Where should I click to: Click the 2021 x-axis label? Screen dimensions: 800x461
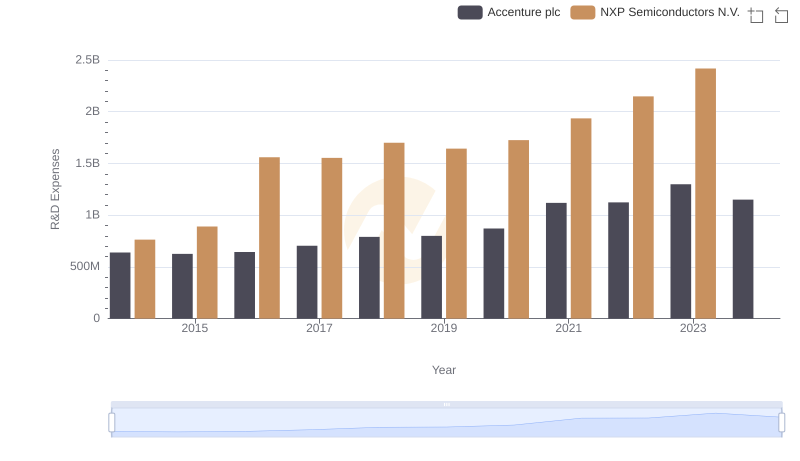click(568, 328)
